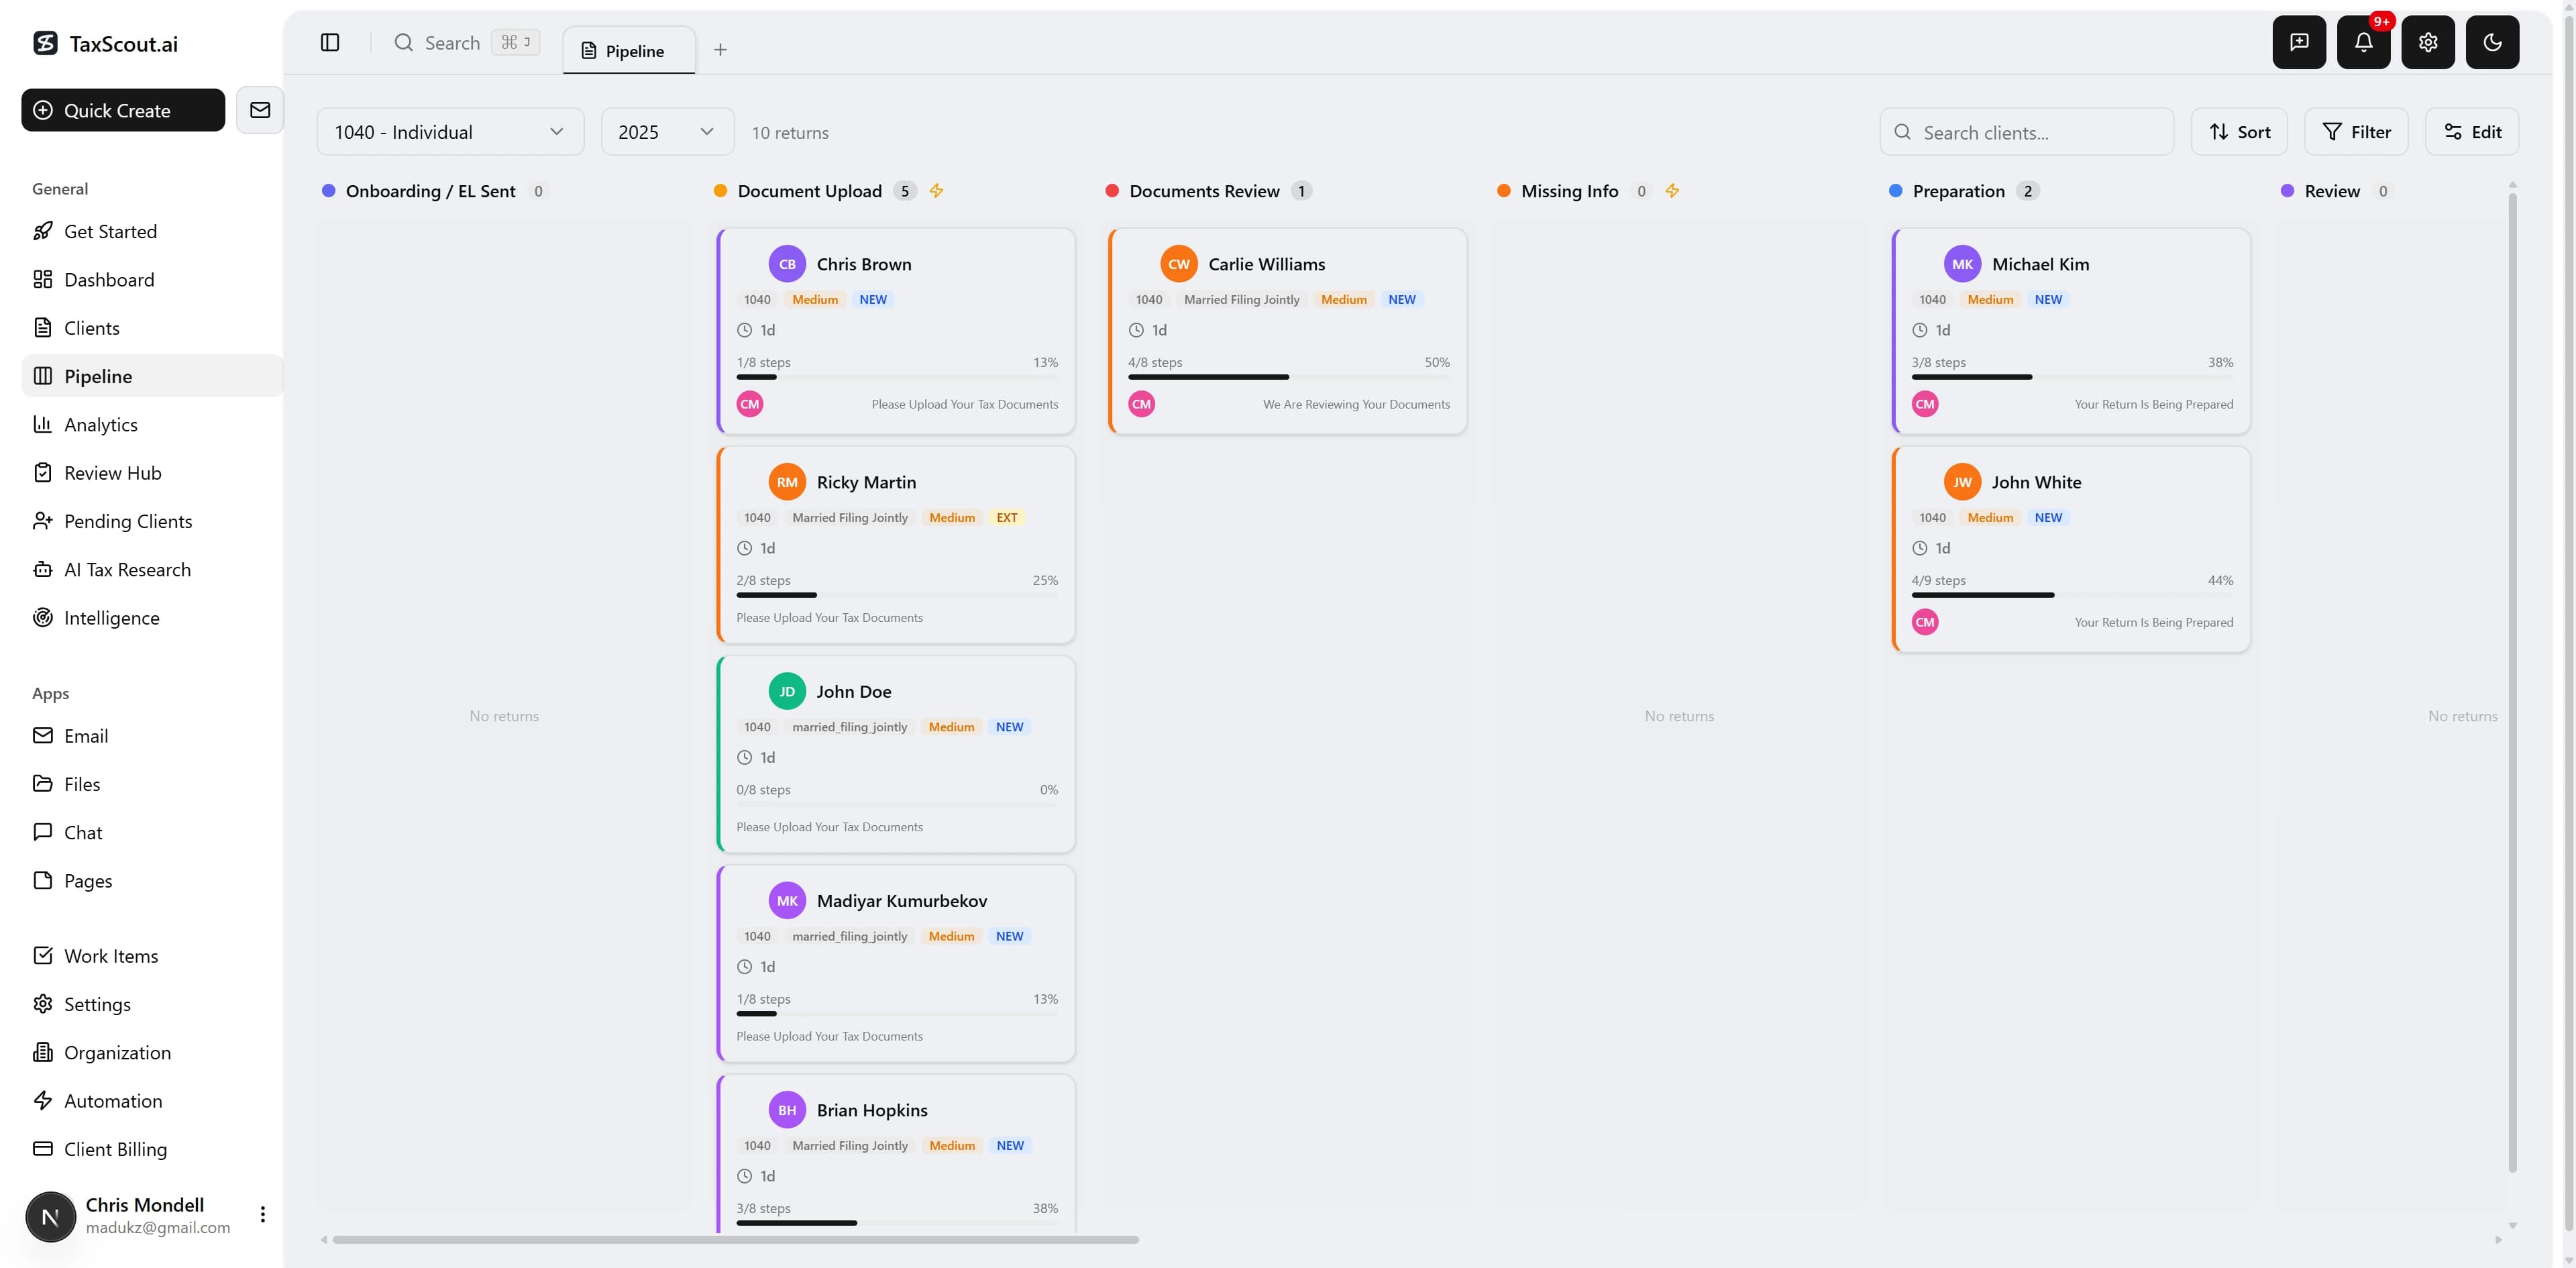
Task: Click CM assignee badge on Michael Kim card
Action: (x=1925, y=404)
